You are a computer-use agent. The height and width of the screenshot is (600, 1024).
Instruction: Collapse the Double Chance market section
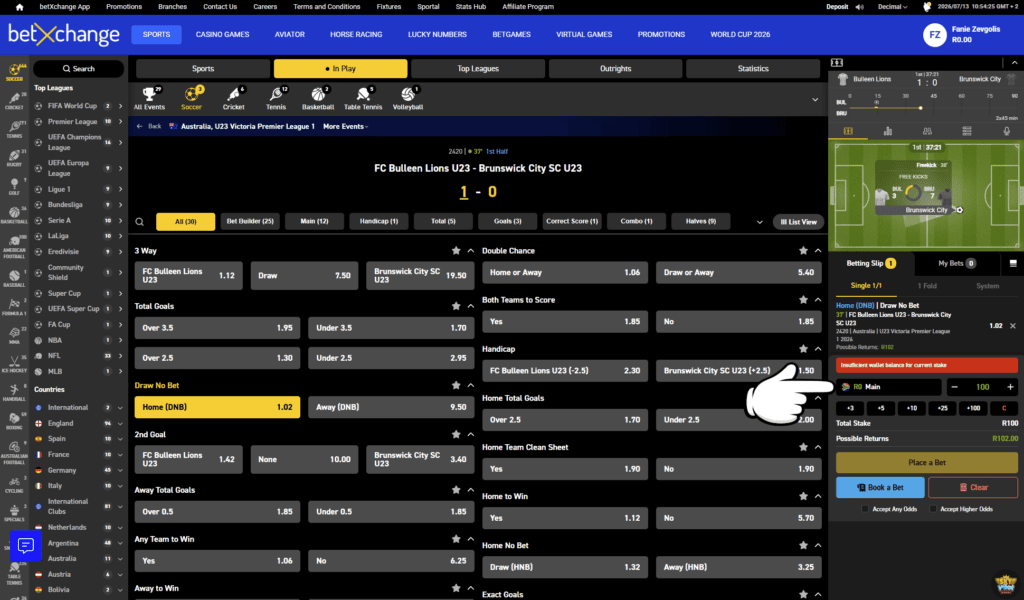tap(818, 251)
